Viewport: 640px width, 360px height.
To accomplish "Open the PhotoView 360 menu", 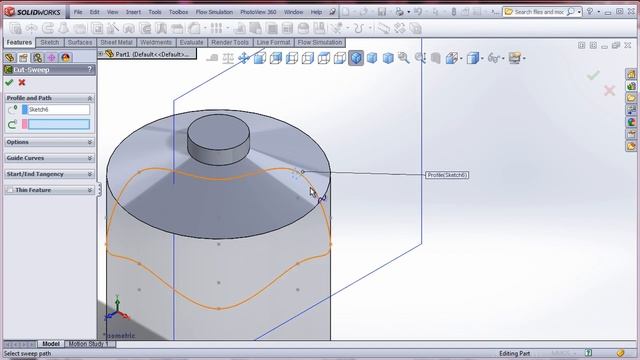I will pyautogui.click(x=258, y=12).
